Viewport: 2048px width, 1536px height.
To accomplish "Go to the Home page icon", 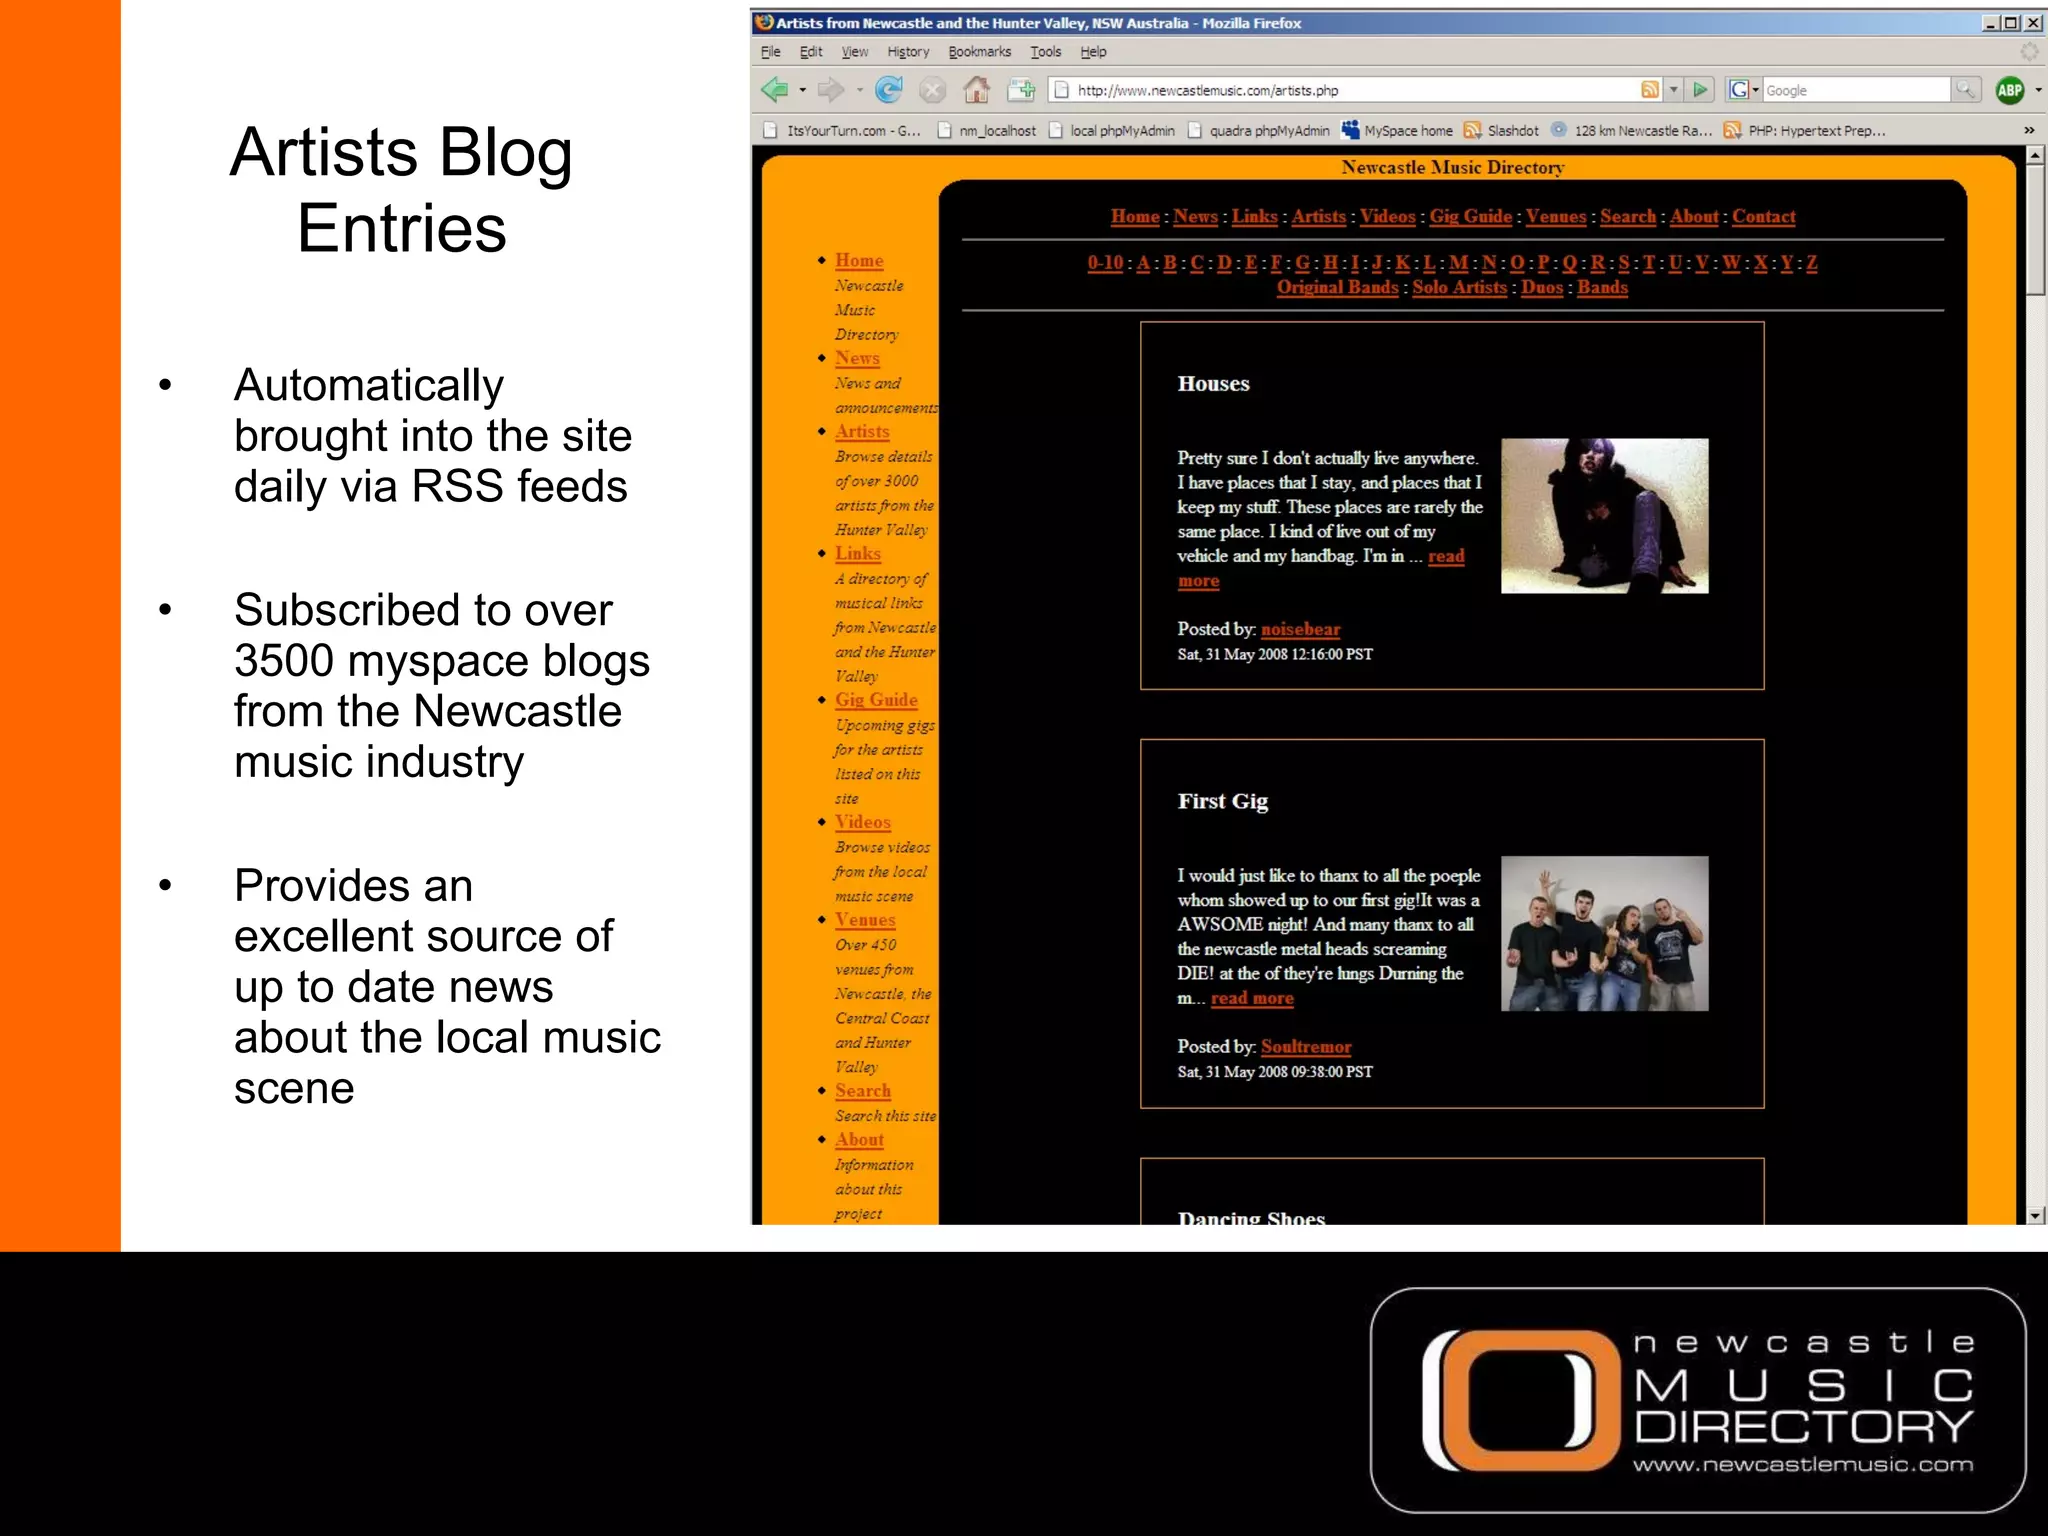I will (x=976, y=90).
